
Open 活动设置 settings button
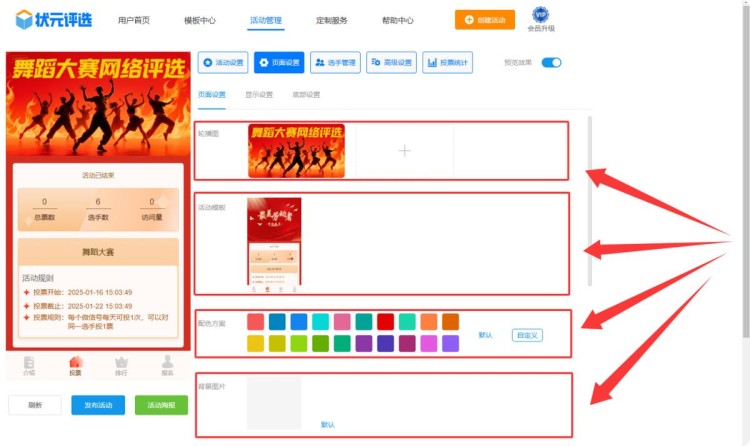[223, 62]
